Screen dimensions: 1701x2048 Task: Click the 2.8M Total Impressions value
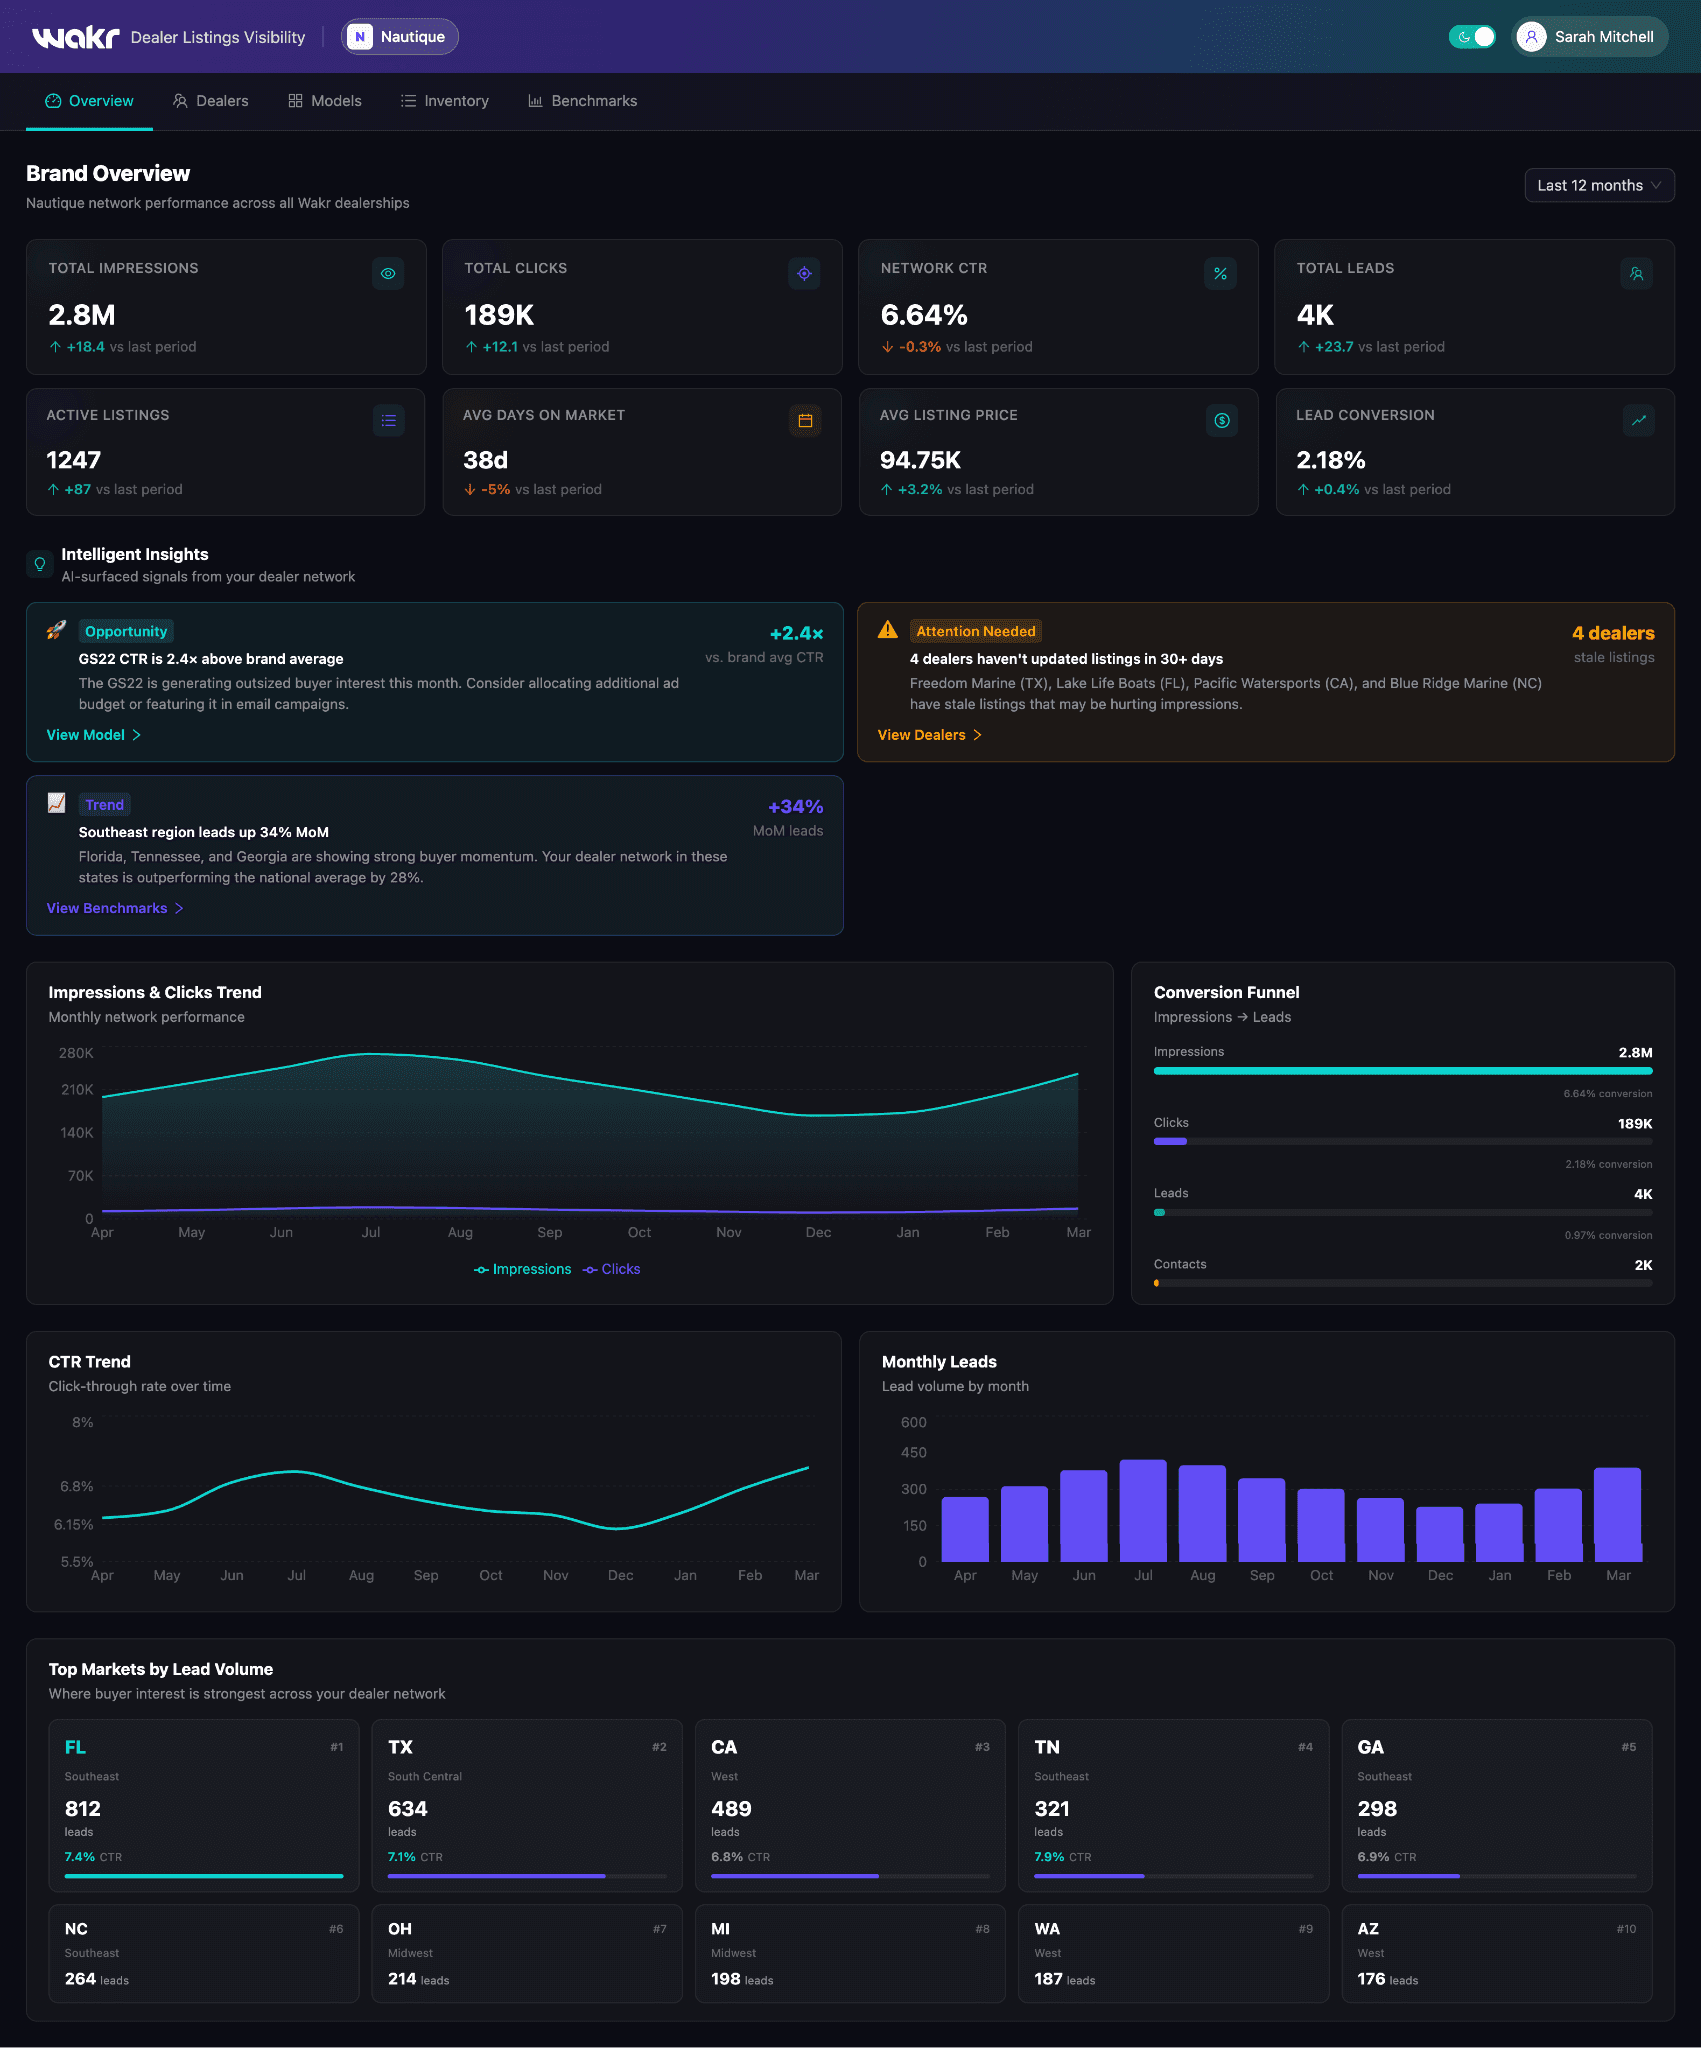click(82, 315)
